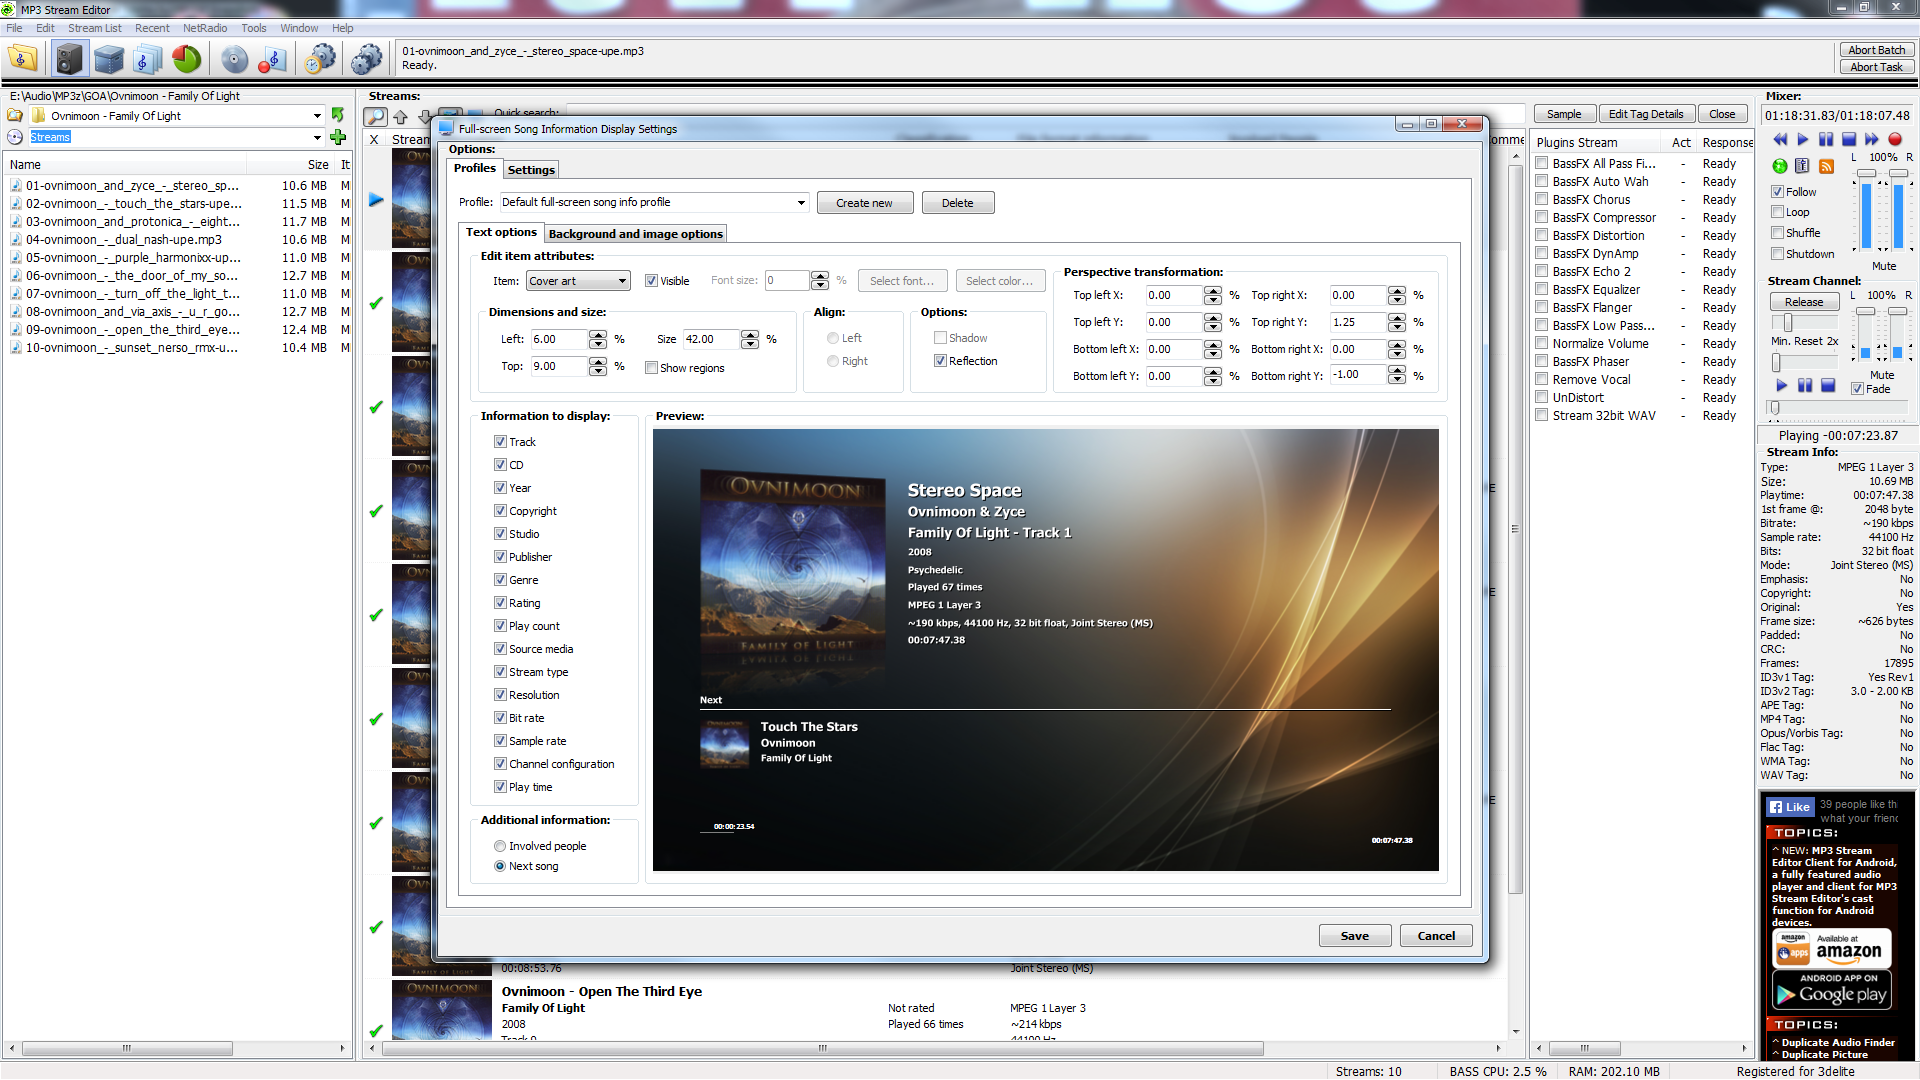Screen dimensions: 1920x1080
Task: Open the scheduler gear-with-clock toolbar icon
Action: (x=320, y=59)
